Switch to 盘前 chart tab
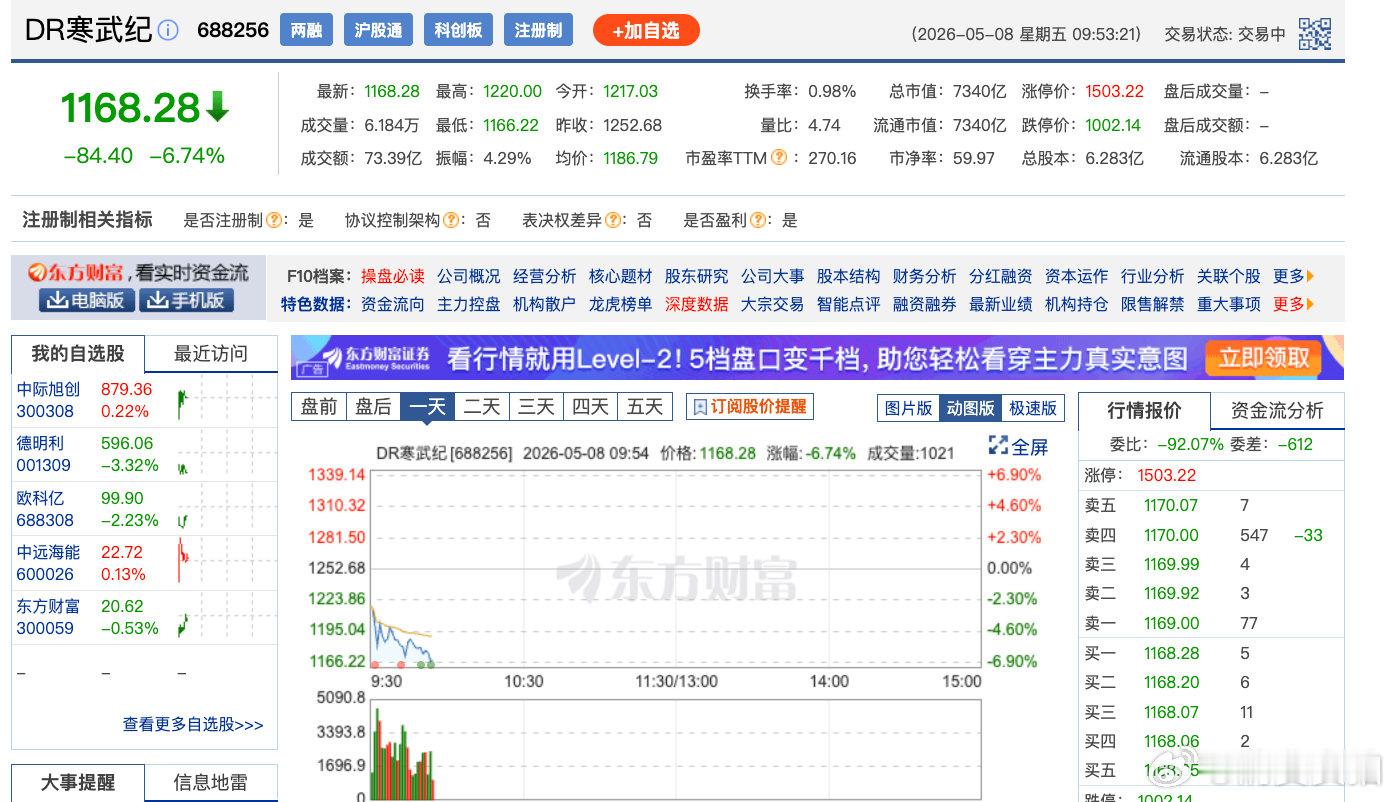The height and width of the screenshot is (802, 1396). (319, 407)
